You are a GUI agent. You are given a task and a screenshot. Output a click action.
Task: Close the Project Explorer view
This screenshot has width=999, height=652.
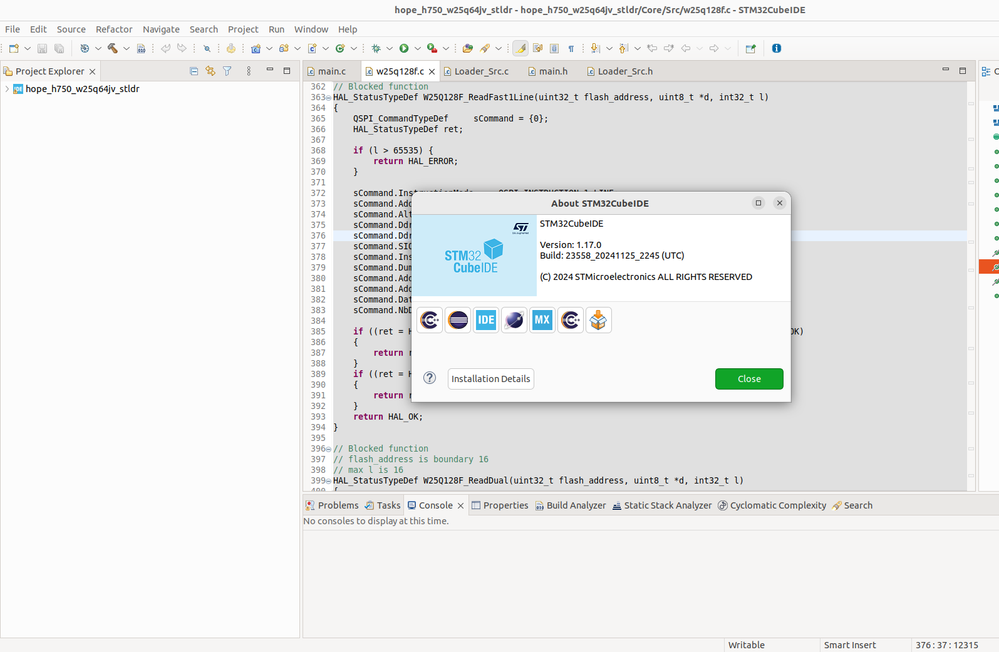(92, 71)
